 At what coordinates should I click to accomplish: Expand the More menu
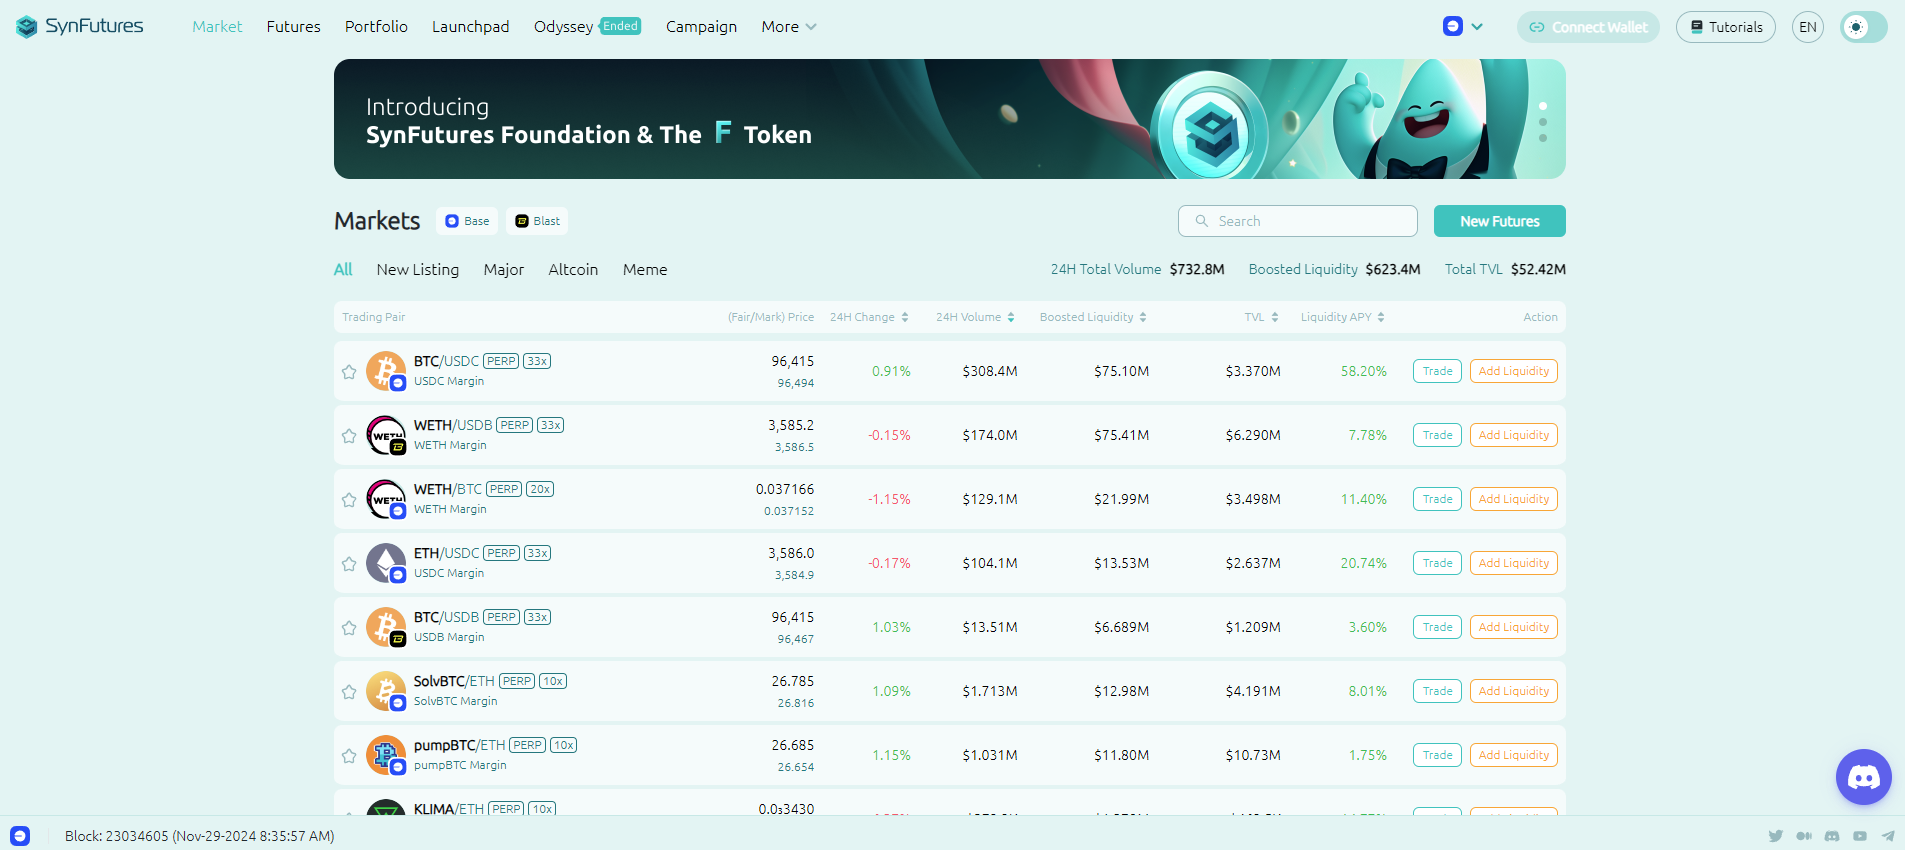pos(789,27)
